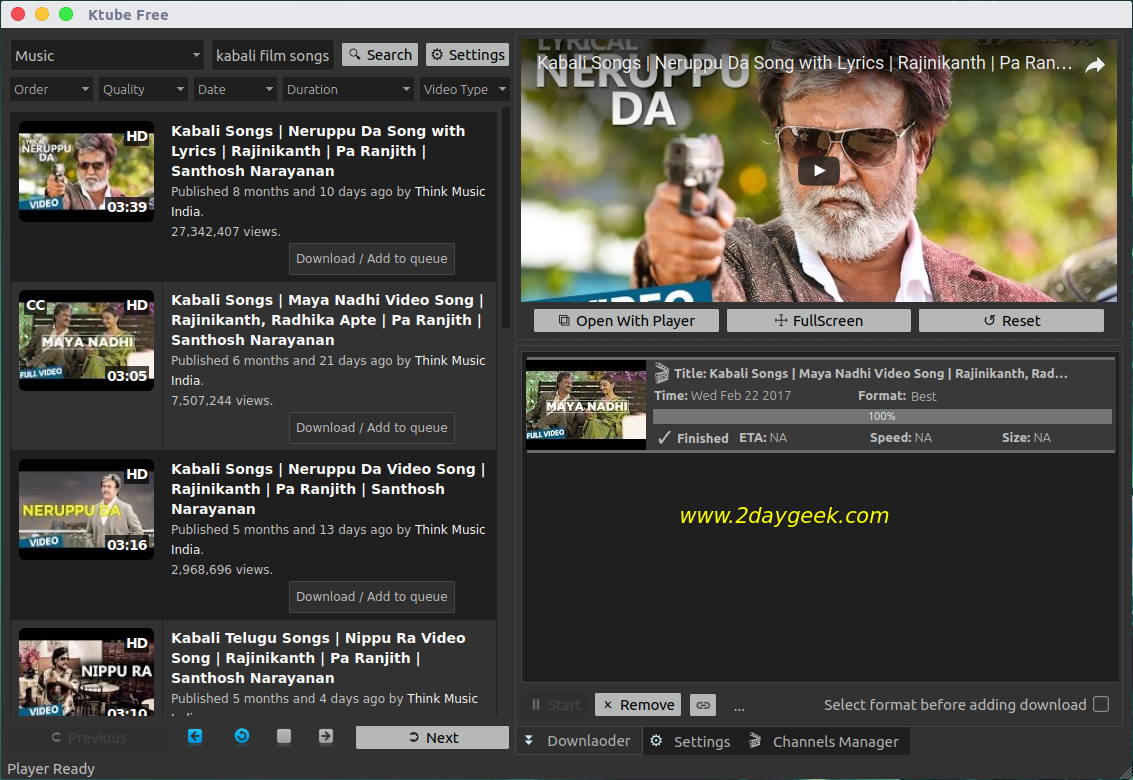Viewport: 1133px width, 780px height.
Task: Click the Search button
Action: tap(380, 55)
